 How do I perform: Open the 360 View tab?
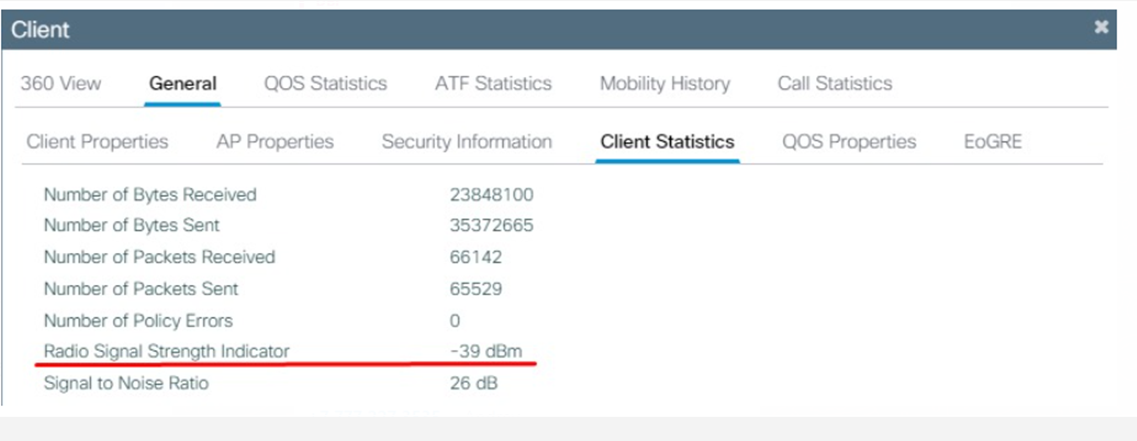pyautogui.click(x=60, y=84)
